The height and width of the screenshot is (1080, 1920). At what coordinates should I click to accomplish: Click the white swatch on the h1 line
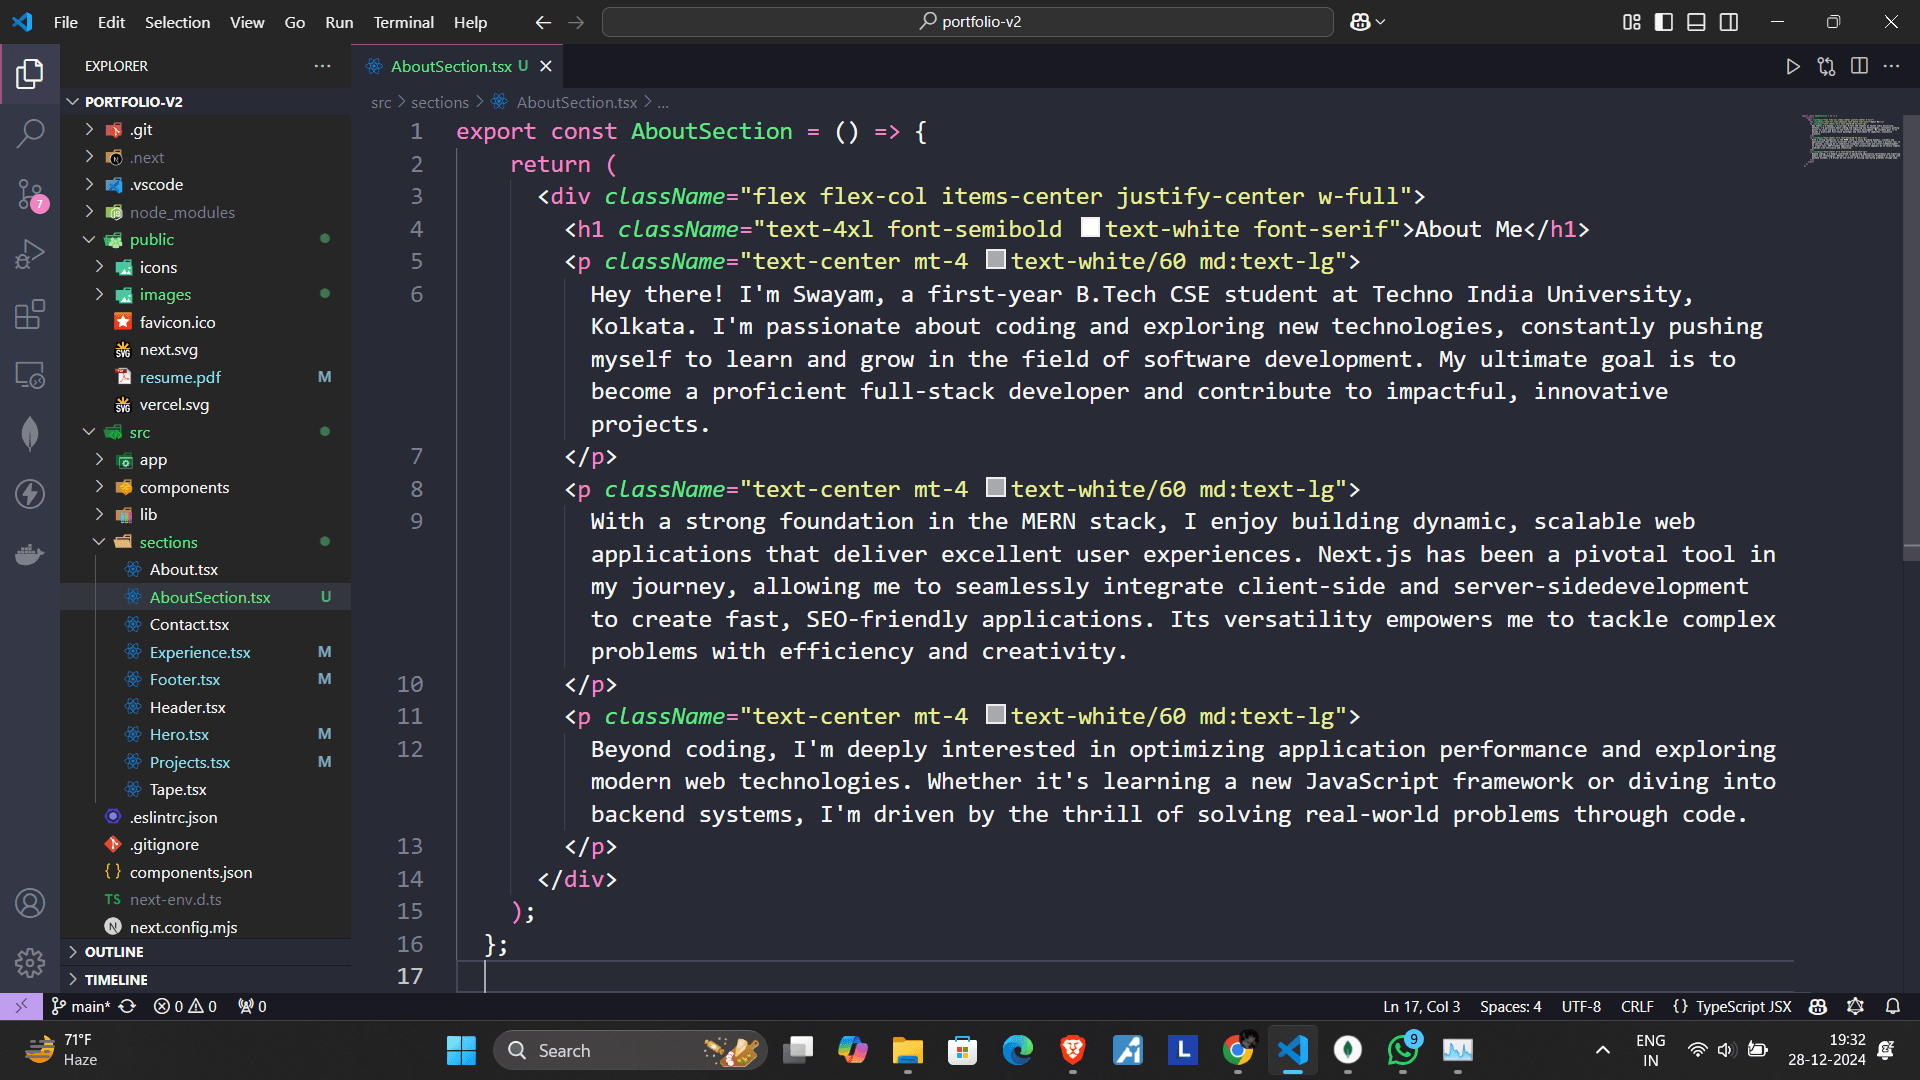click(1090, 228)
